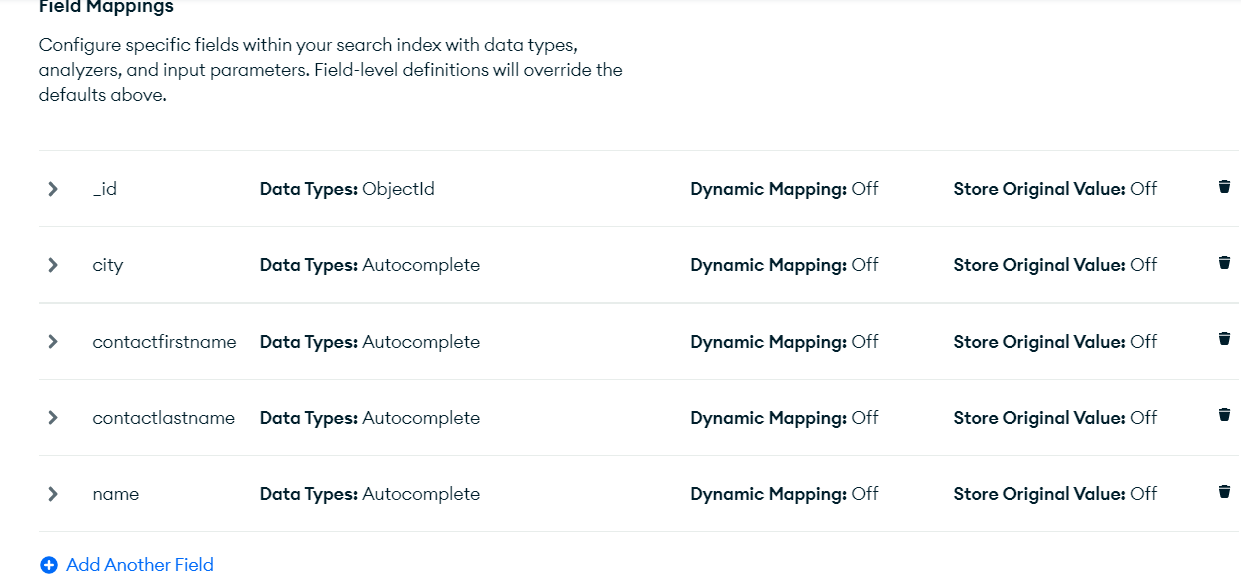Select the name field label
Image resolution: width=1241 pixels, height=574 pixels.
(116, 494)
